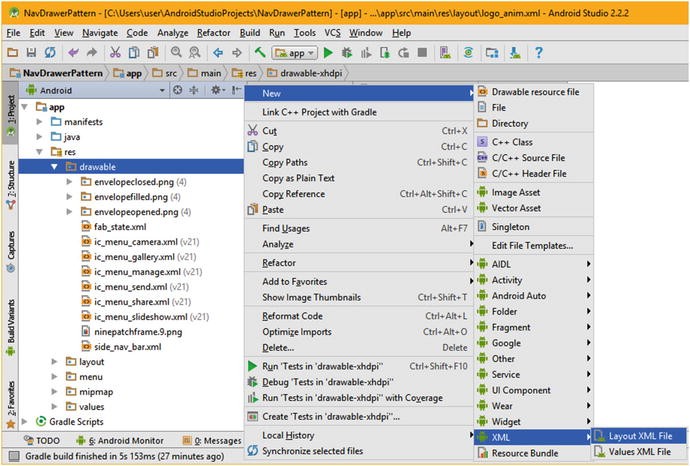Expand the envelopeclosed.png group arrow

coord(69,182)
